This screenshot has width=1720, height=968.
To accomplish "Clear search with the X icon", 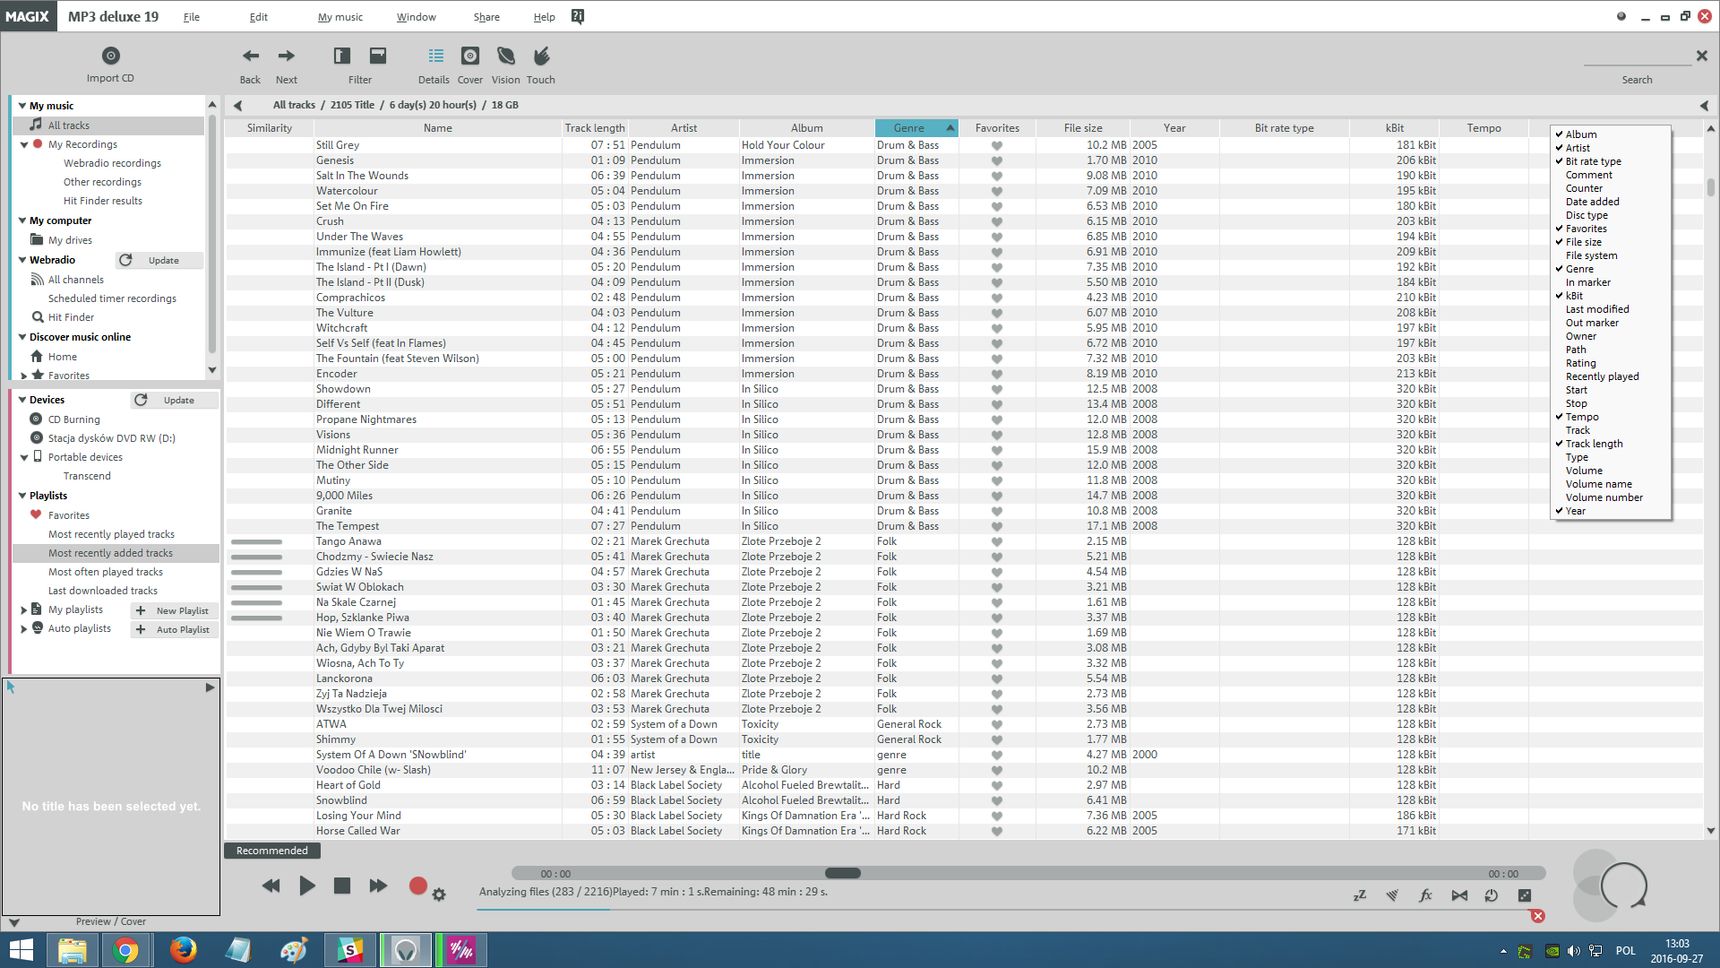I will click(1702, 56).
